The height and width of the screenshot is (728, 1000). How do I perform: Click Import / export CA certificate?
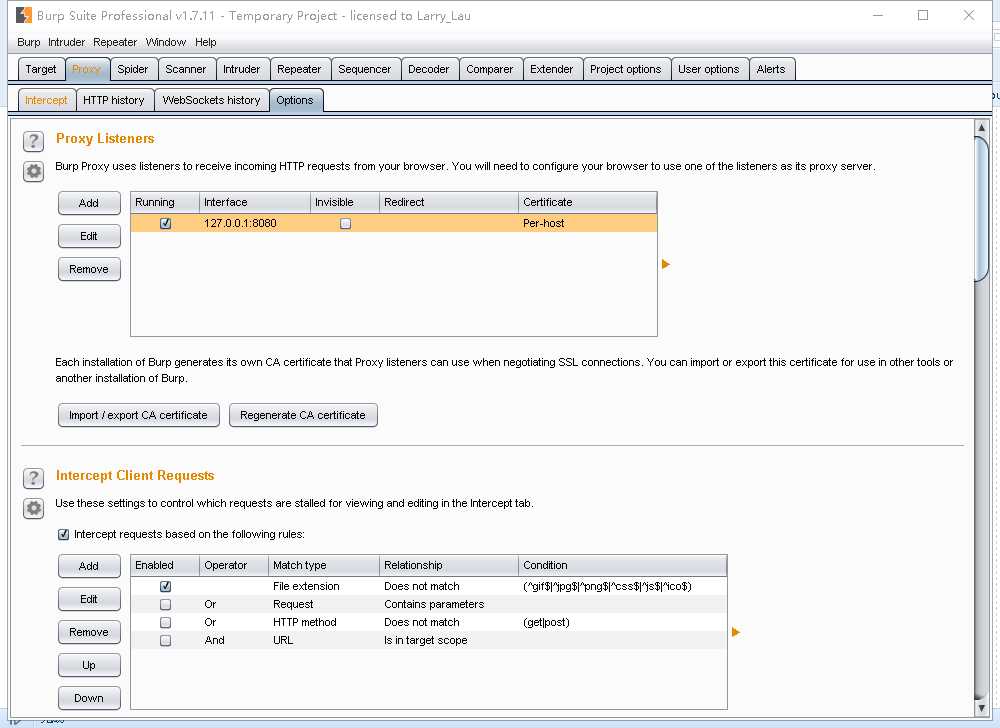138,415
